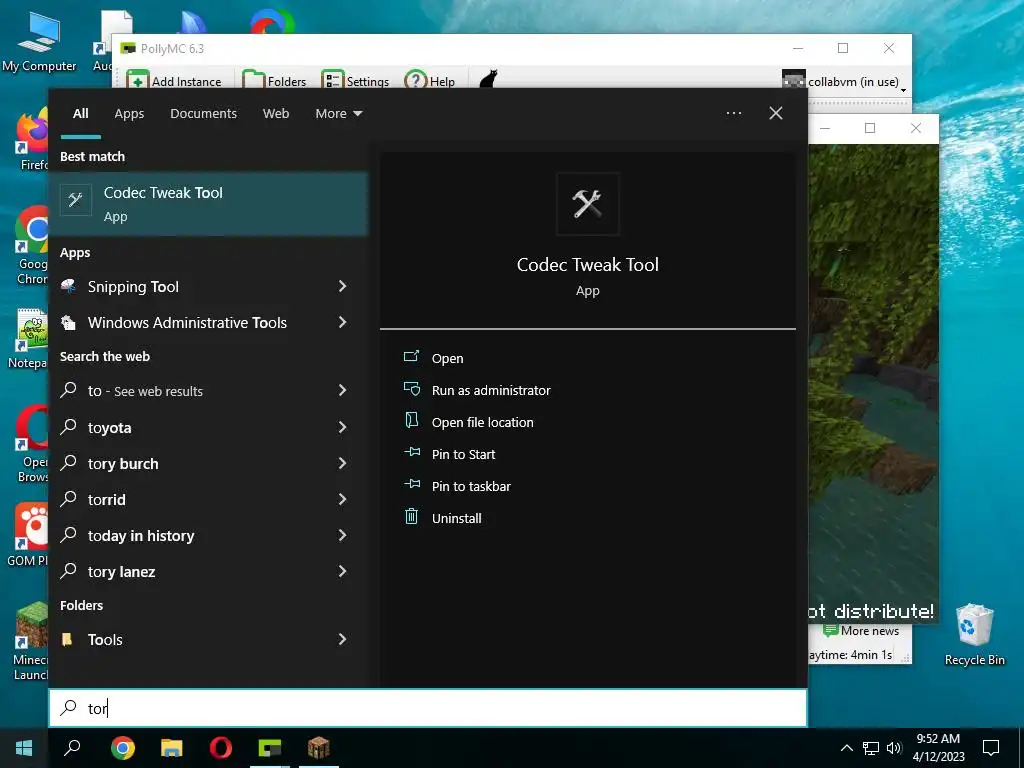The width and height of the screenshot is (1024, 768).
Task: Click the Run as administrator shield icon
Action: [x=412, y=389]
